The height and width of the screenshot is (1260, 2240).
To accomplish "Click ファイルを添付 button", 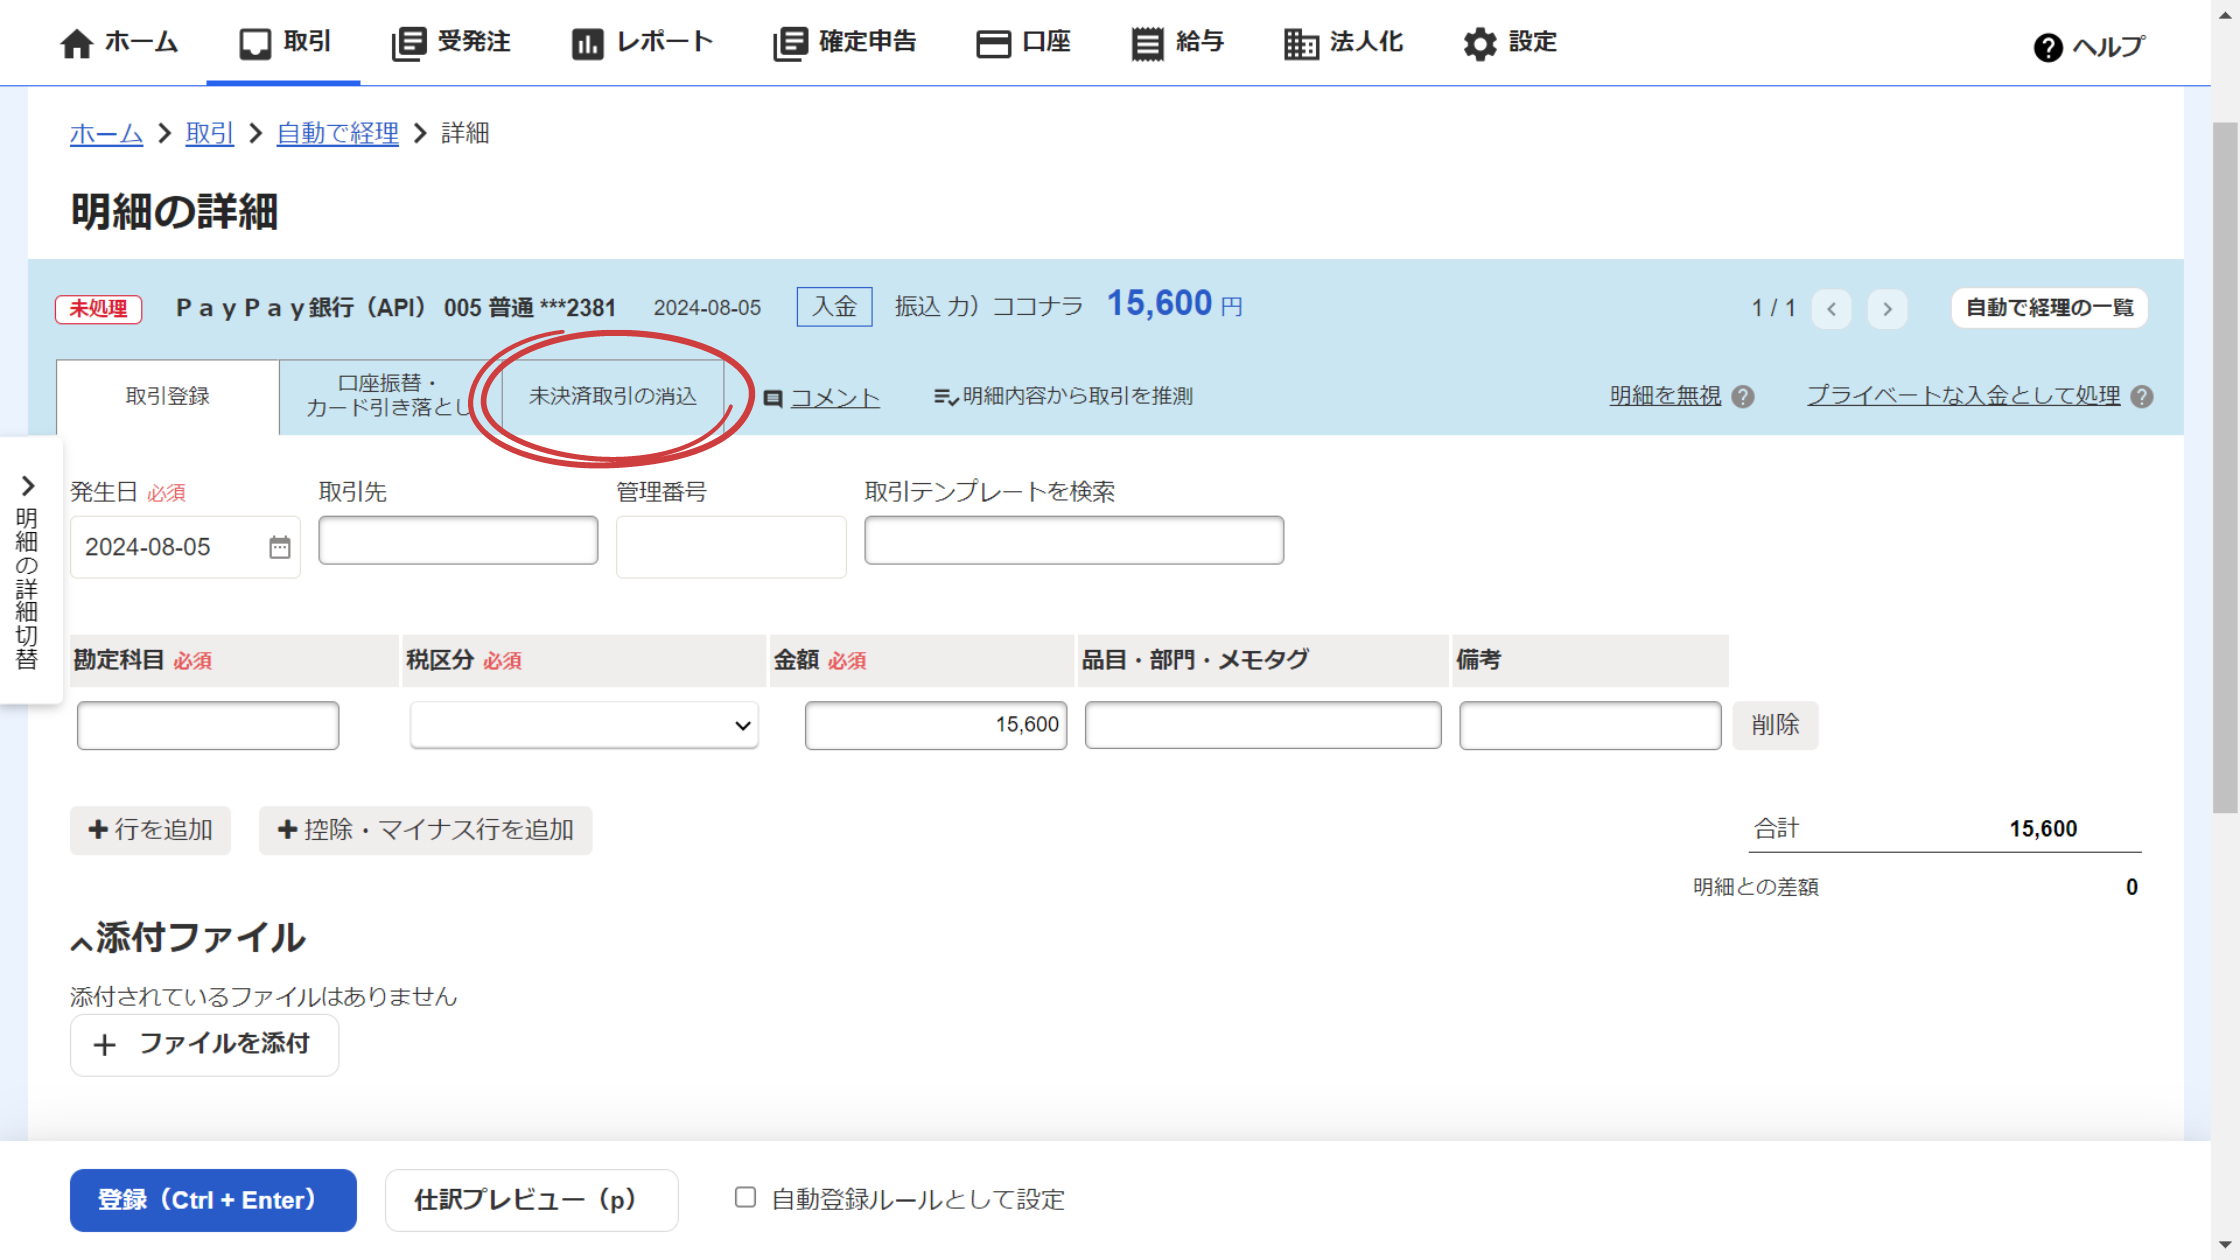I will point(204,1045).
